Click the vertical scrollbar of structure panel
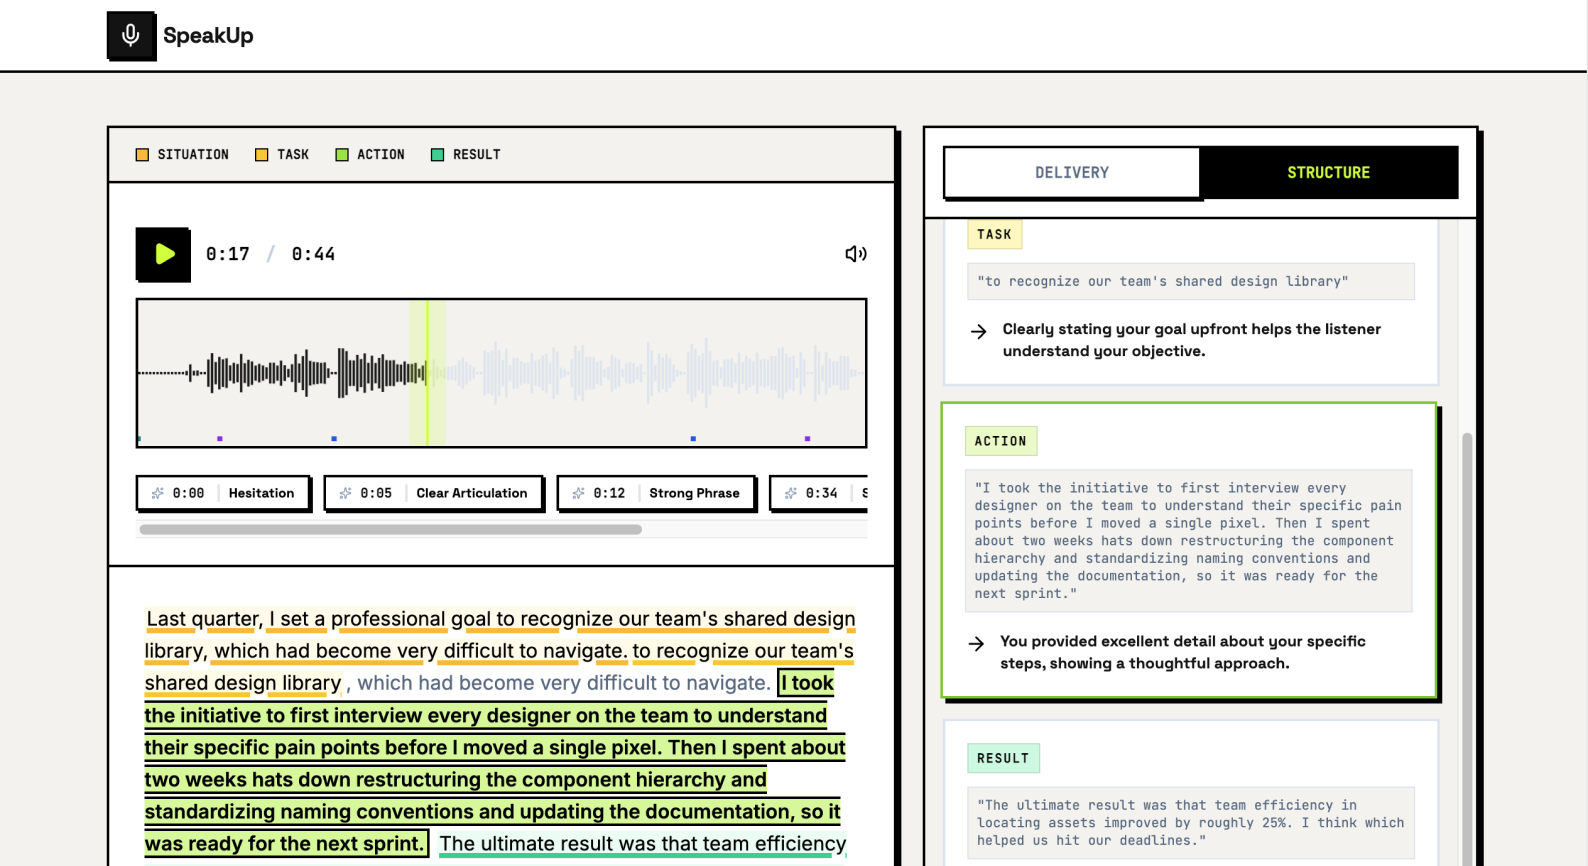The image size is (1588, 866). tap(1467, 648)
